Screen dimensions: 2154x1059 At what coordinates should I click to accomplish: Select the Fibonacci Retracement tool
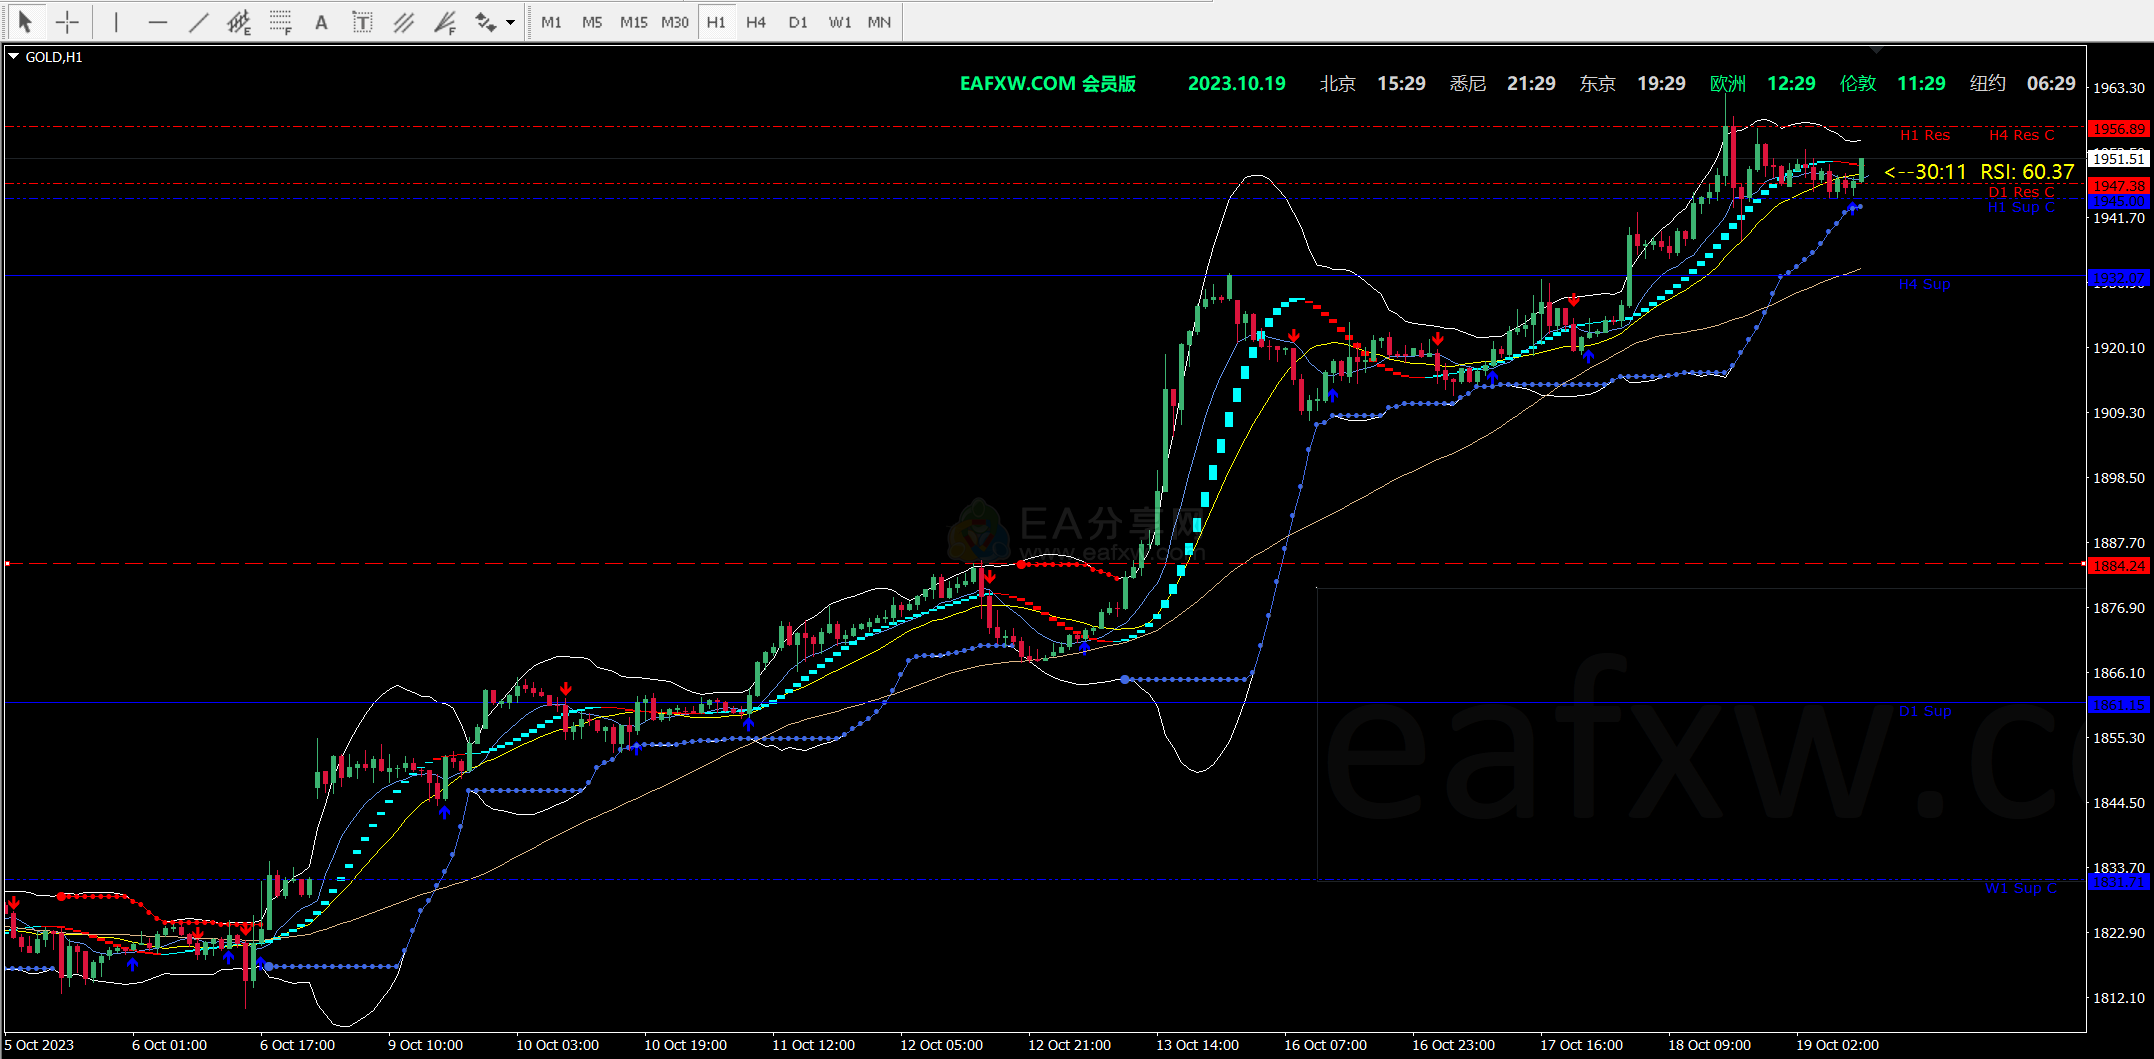280,21
